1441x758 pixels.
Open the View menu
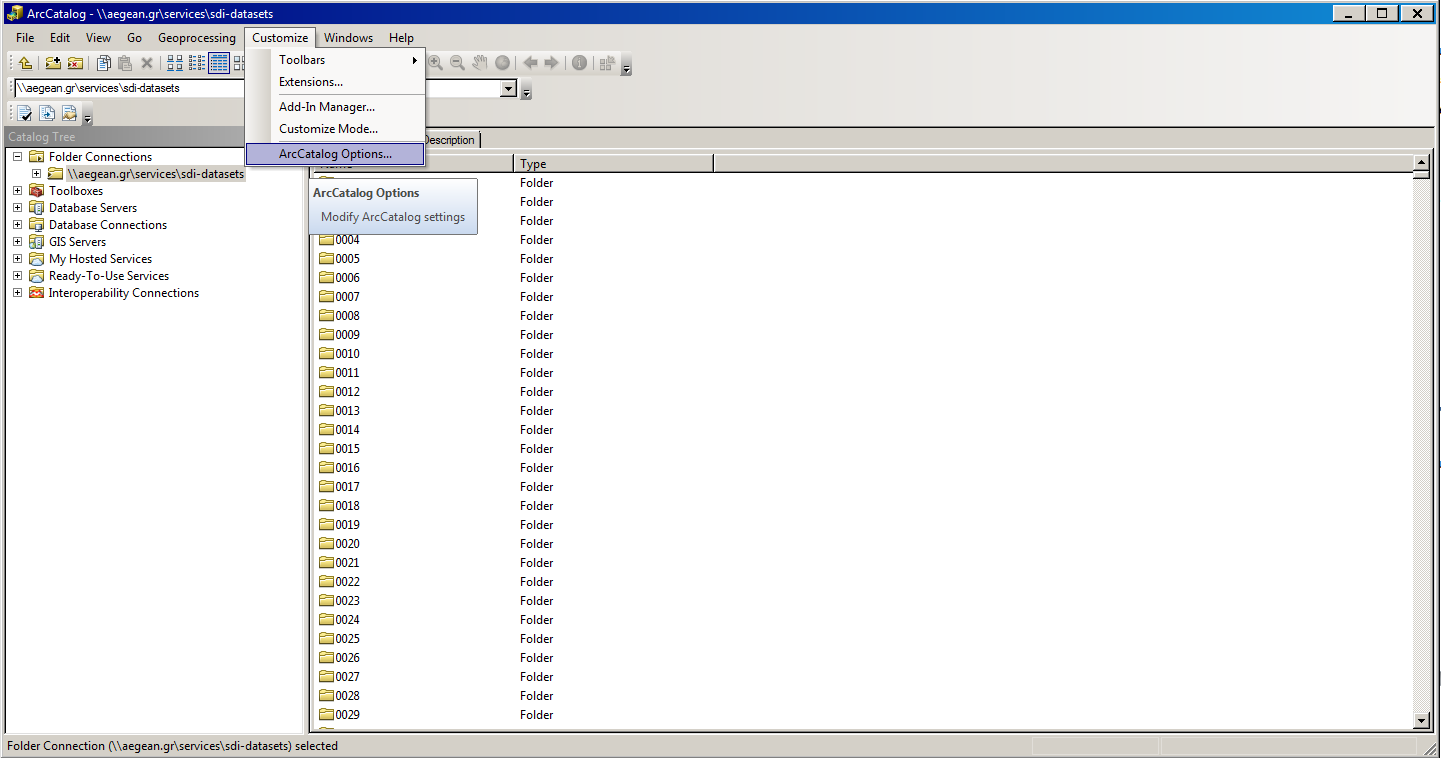click(98, 38)
